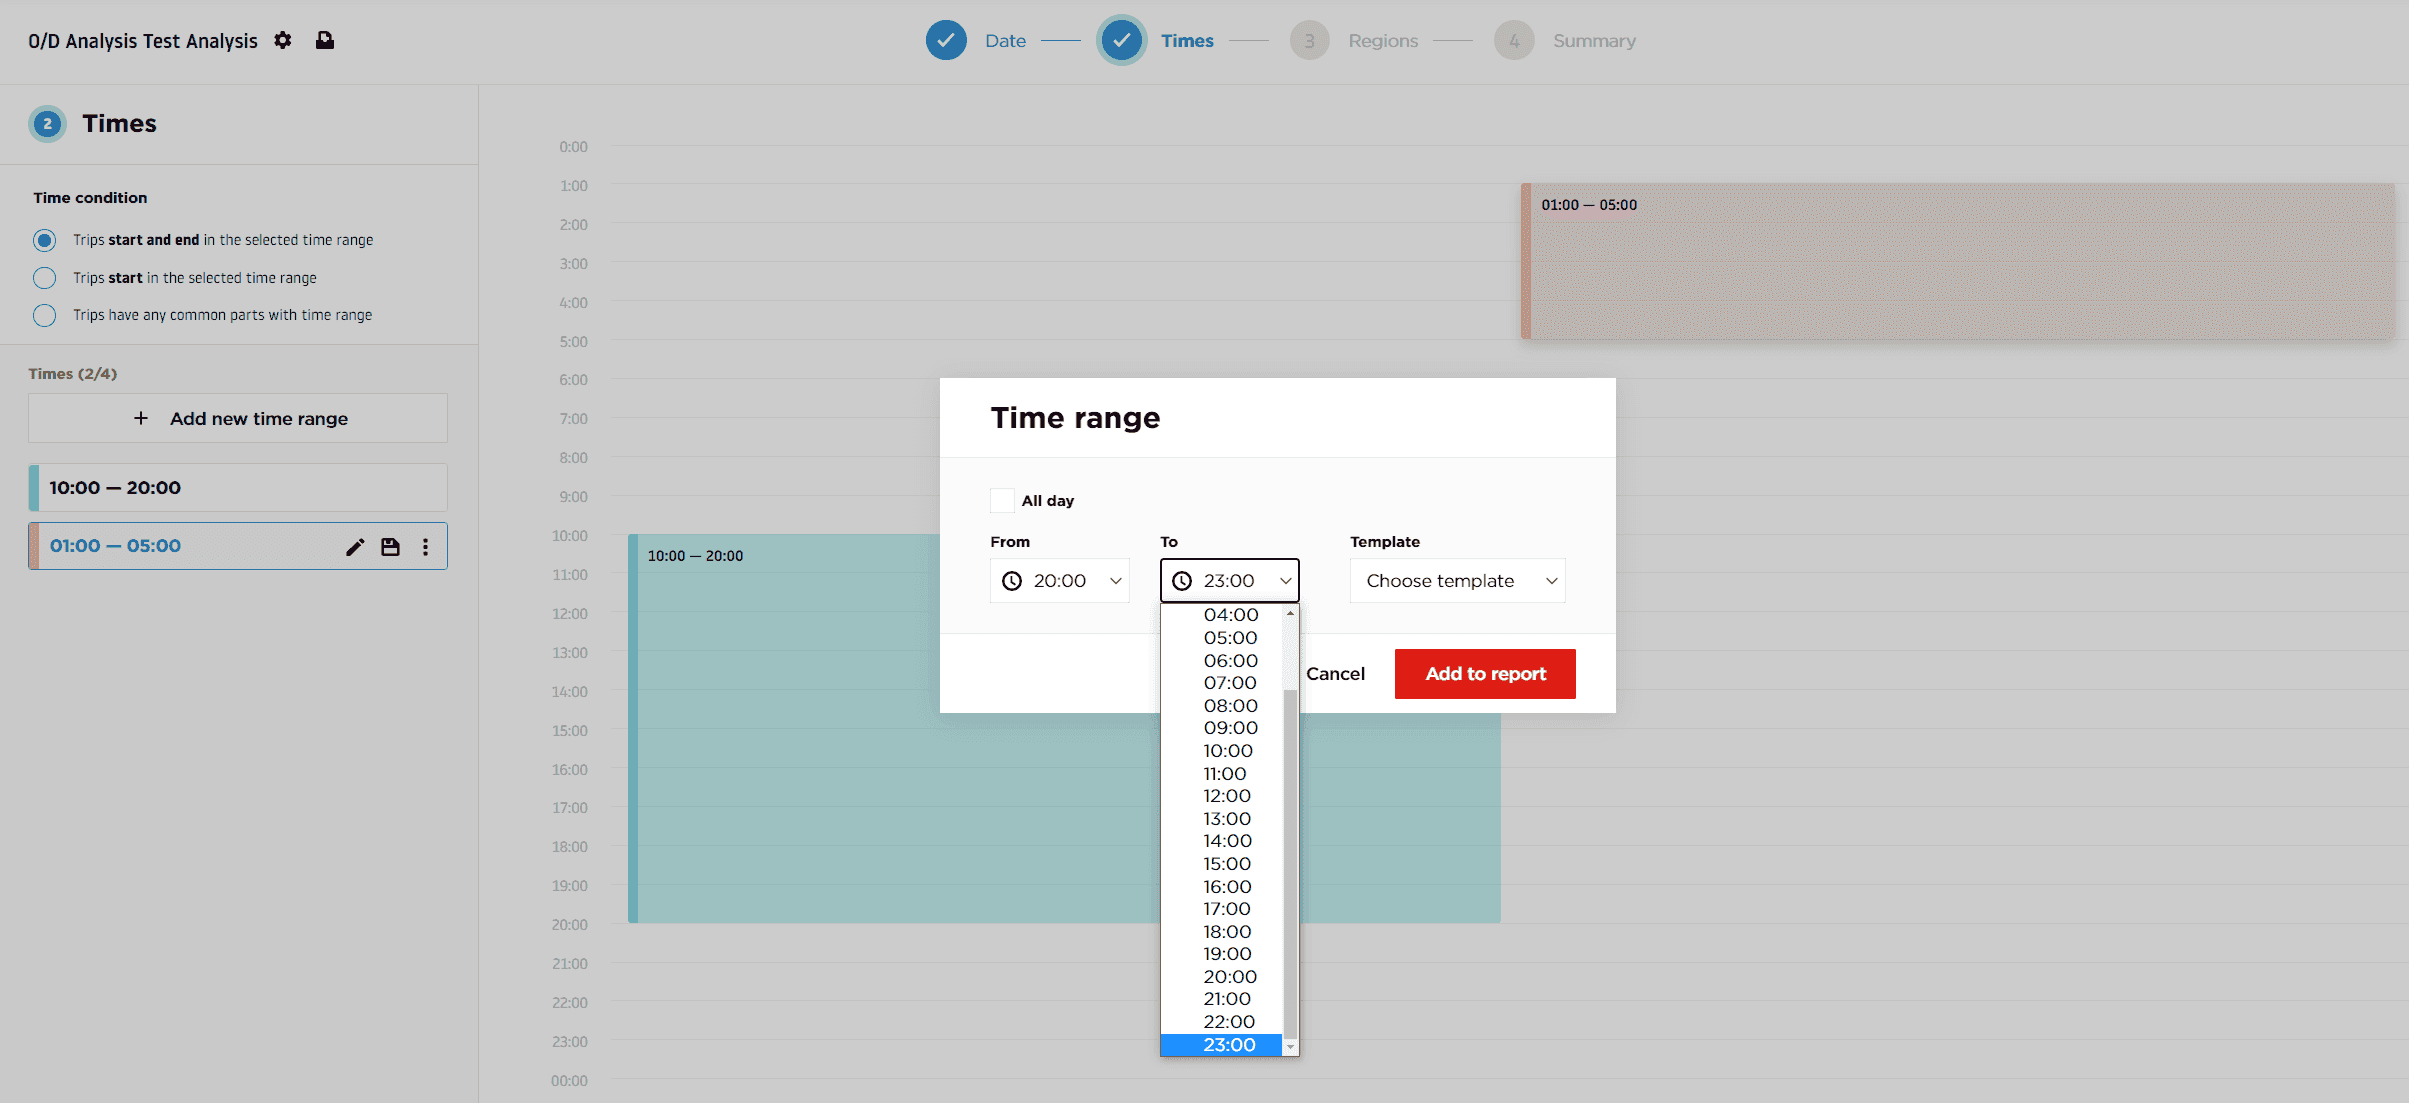Select Trips start in the selected time range
The width and height of the screenshot is (2409, 1103).
click(x=45, y=278)
